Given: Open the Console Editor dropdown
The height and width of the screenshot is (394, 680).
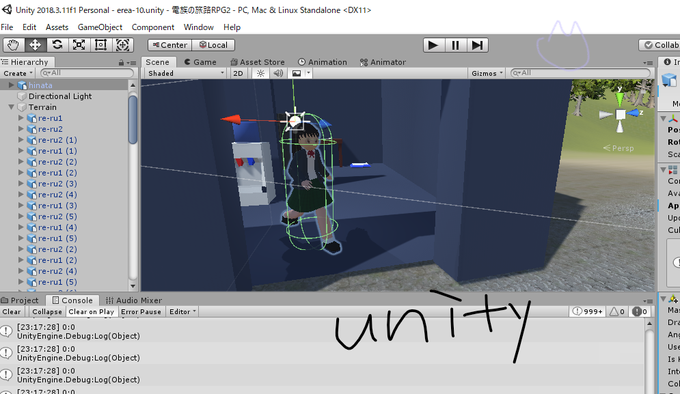Looking at the screenshot, I should coord(182,312).
